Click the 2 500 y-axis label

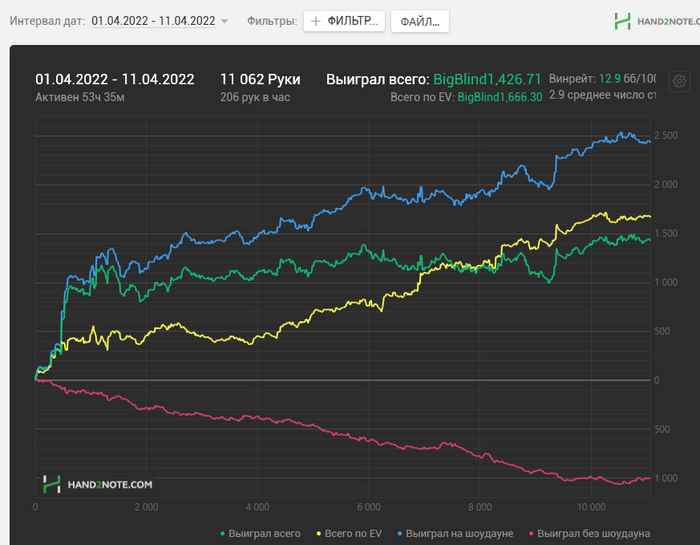point(666,135)
